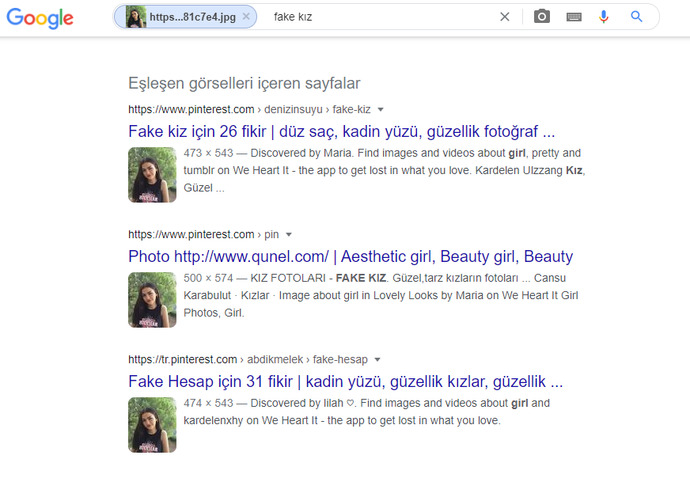The image size is (690, 478).
Task: Select snippet text 'KIZ FOTOLARI - FAKE KIZ'
Action: pyautogui.click(x=319, y=278)
